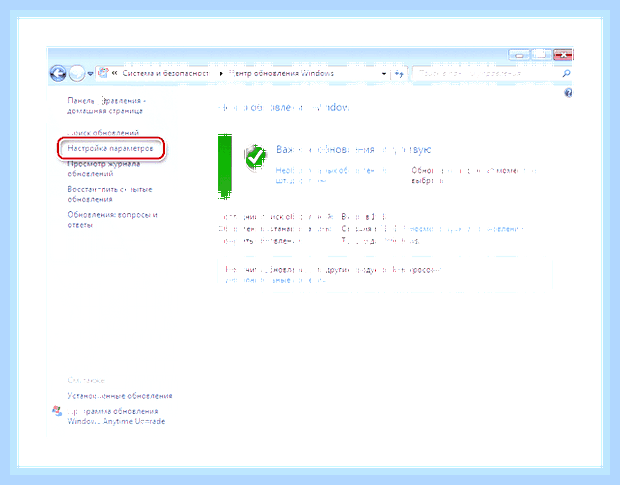Open the optional updates available link
The height and width of the screenshot is (485, 620).
pyautogui.click(x=331, y=176)
